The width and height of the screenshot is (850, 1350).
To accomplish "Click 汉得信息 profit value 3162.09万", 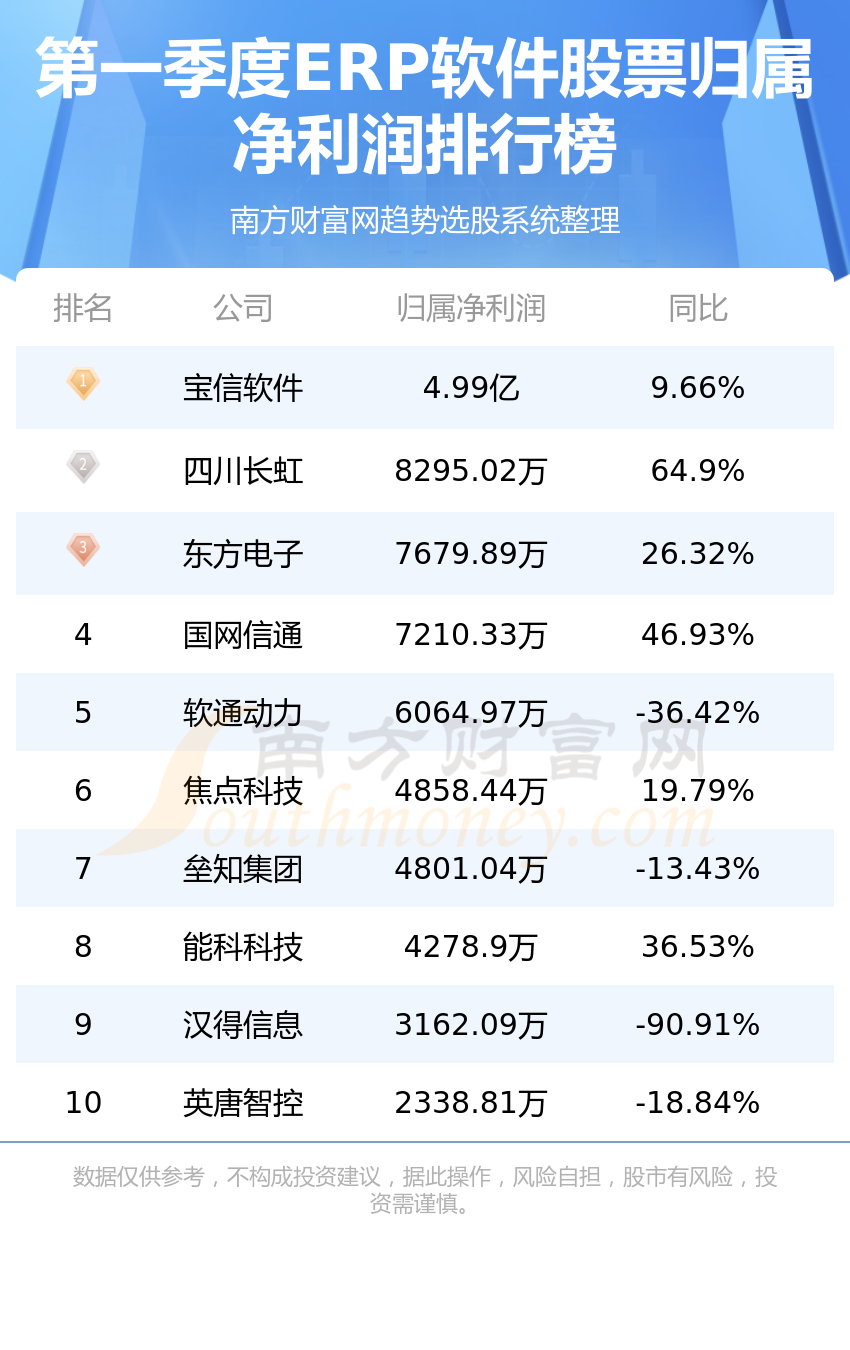I will [471, 1025].
